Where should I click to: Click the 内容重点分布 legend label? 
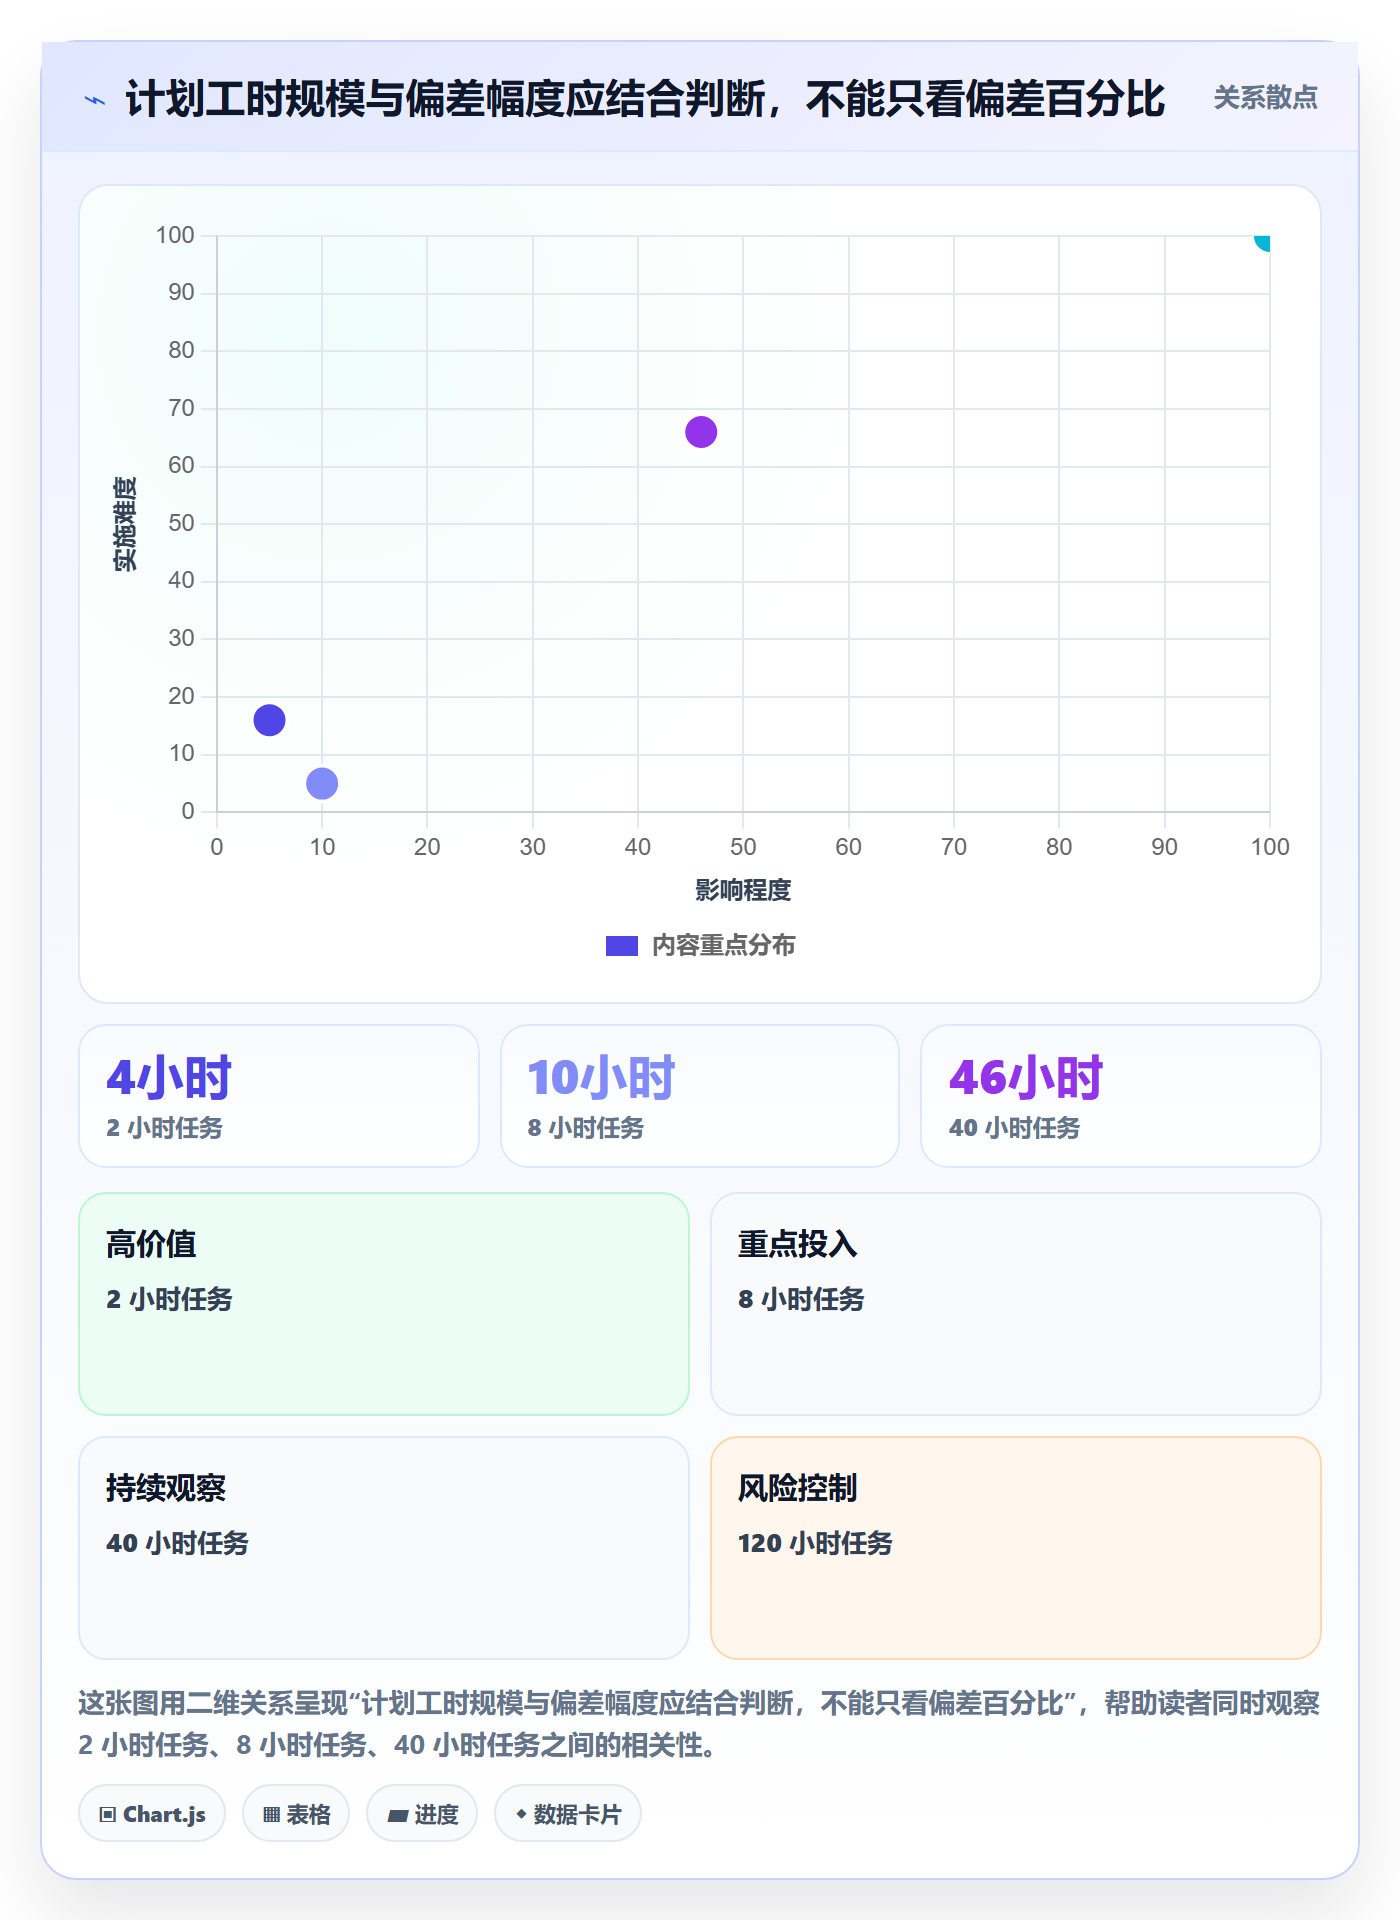[723, 946]
